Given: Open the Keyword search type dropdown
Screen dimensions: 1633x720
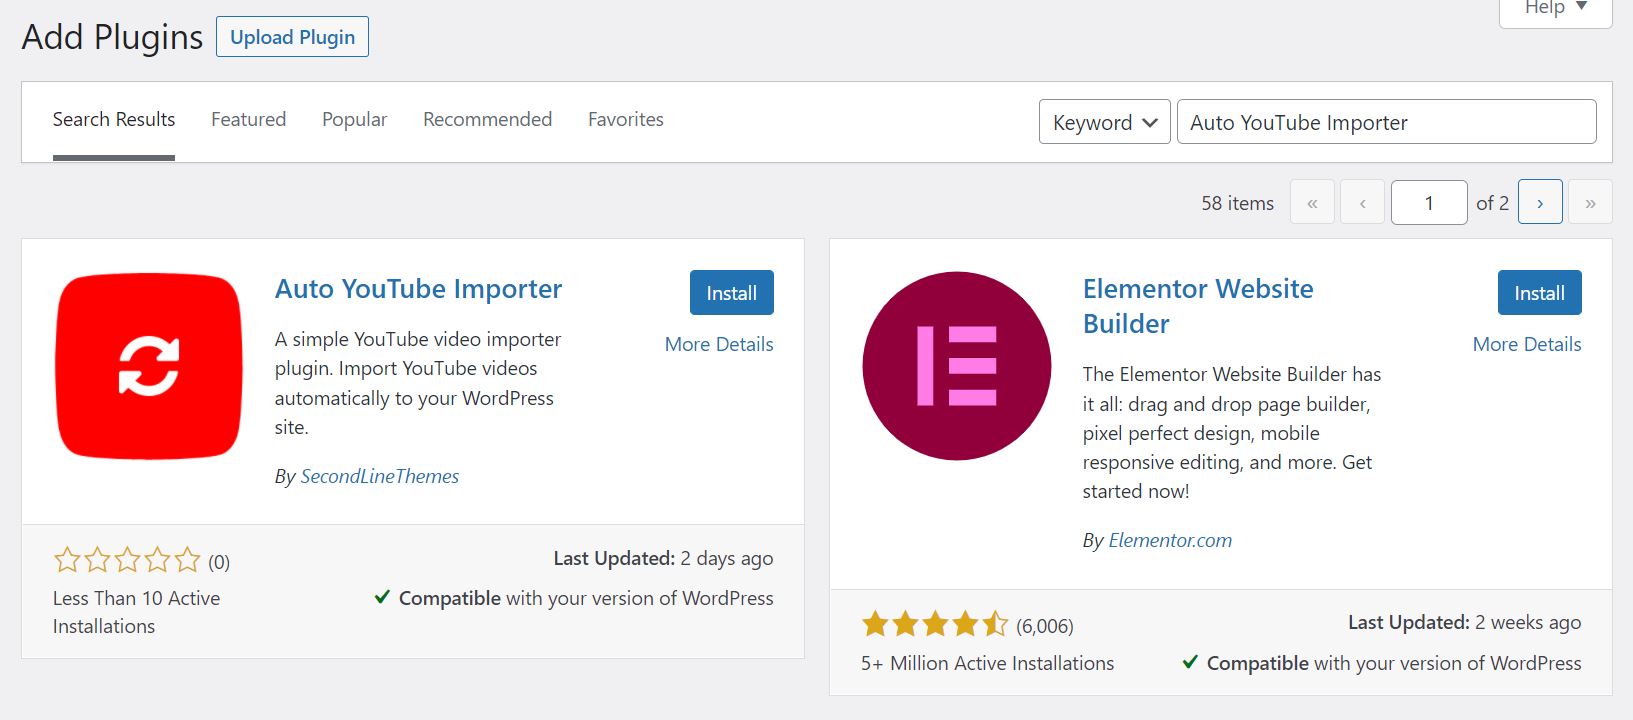Looking at the screenshot, I should tap(1105, 122).
